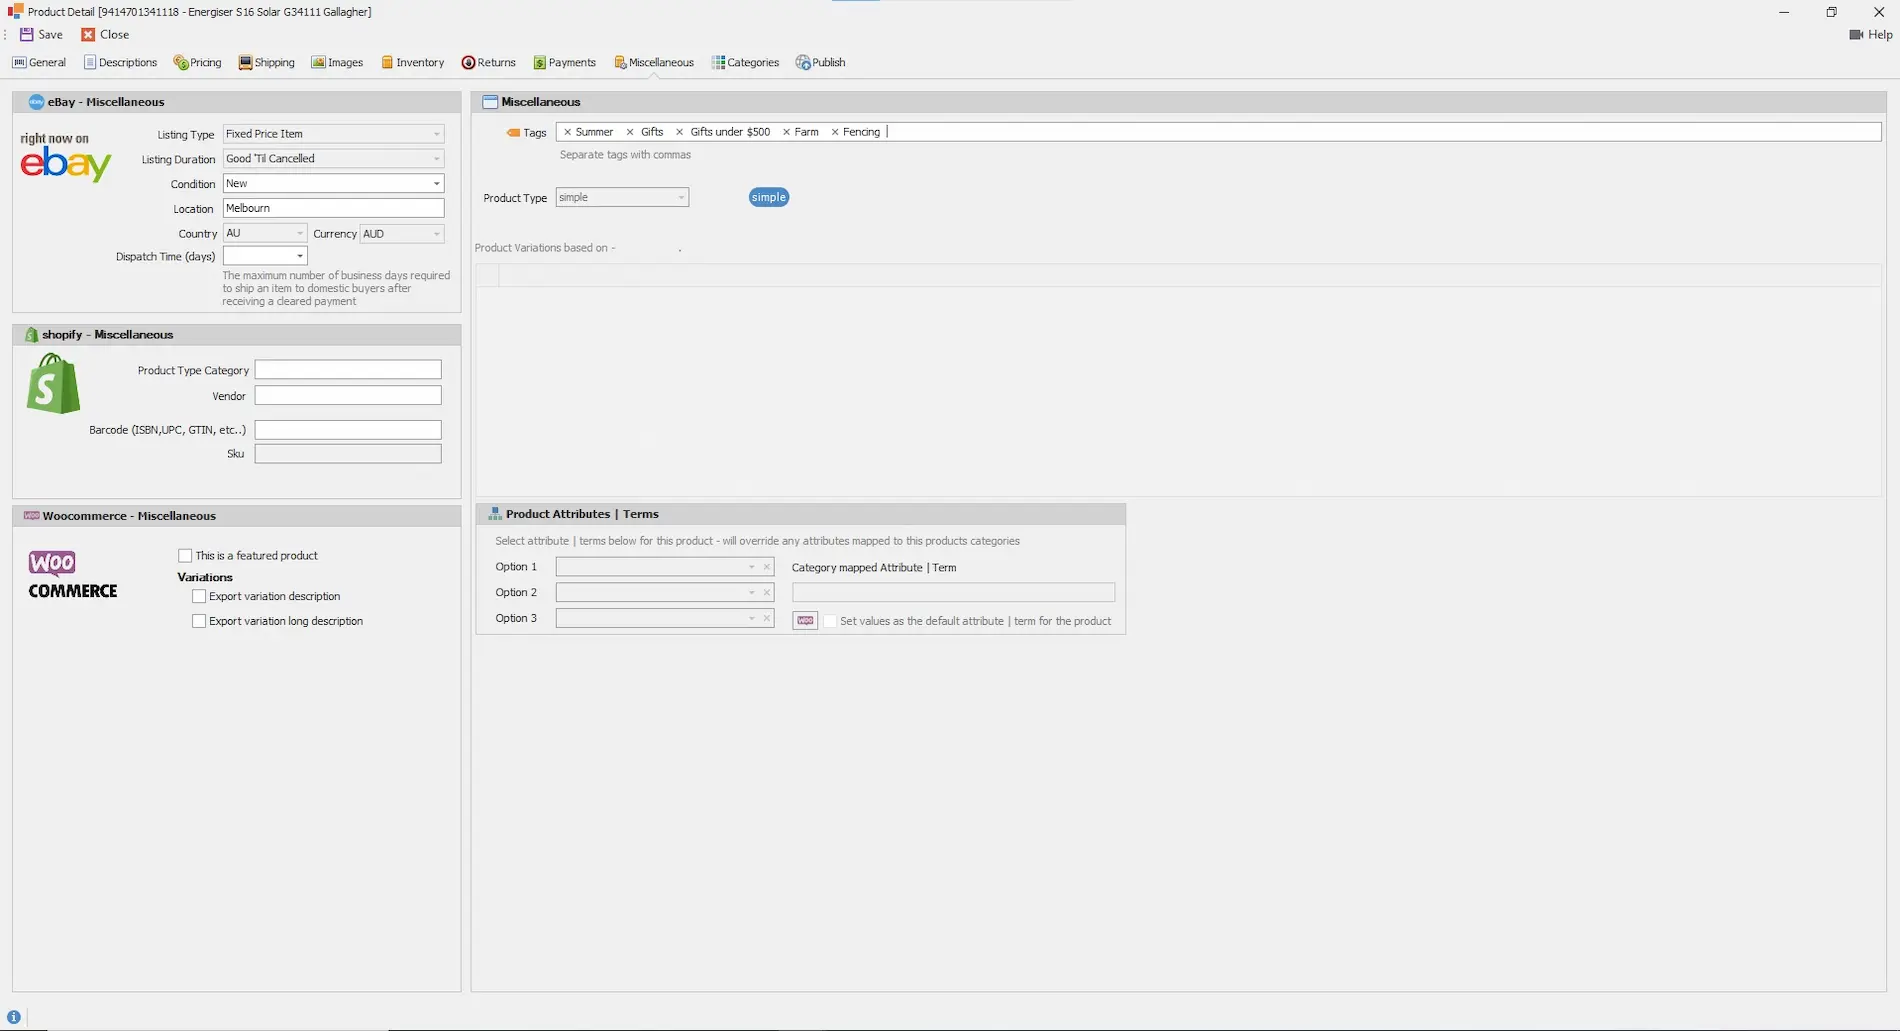Open the Categories tab
Screen dimensions: 1900x1031
745,62
